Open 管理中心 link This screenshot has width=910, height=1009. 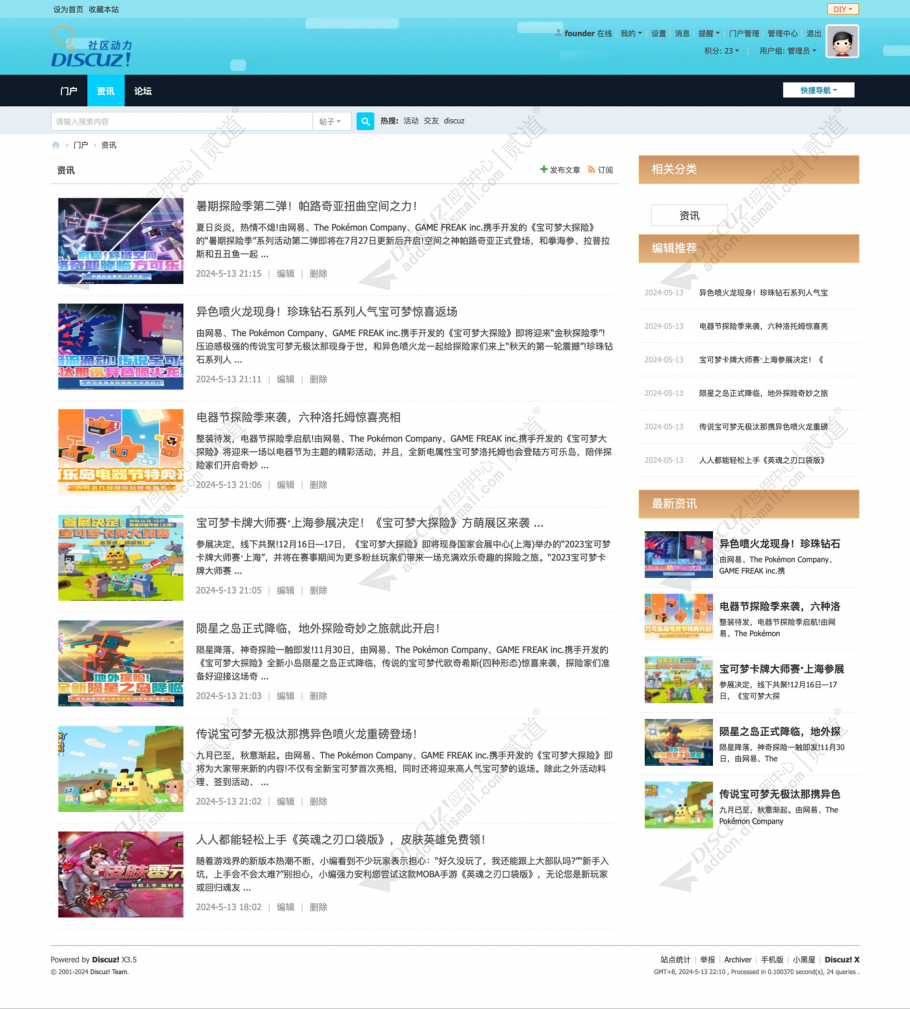(783, 33)
